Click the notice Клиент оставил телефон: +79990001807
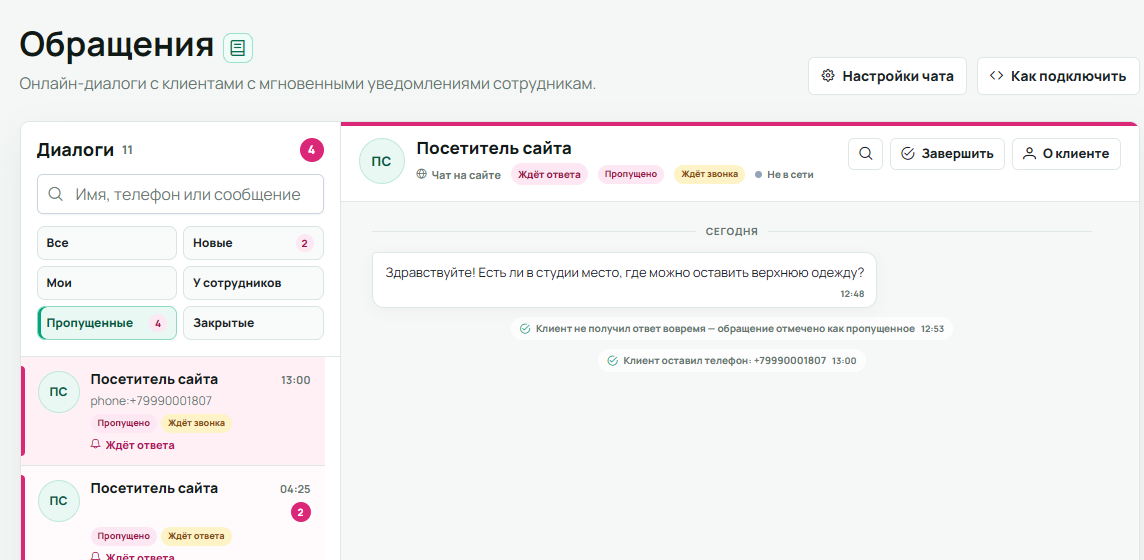Screen dimensions: 1144x560 tap(732, 361)
